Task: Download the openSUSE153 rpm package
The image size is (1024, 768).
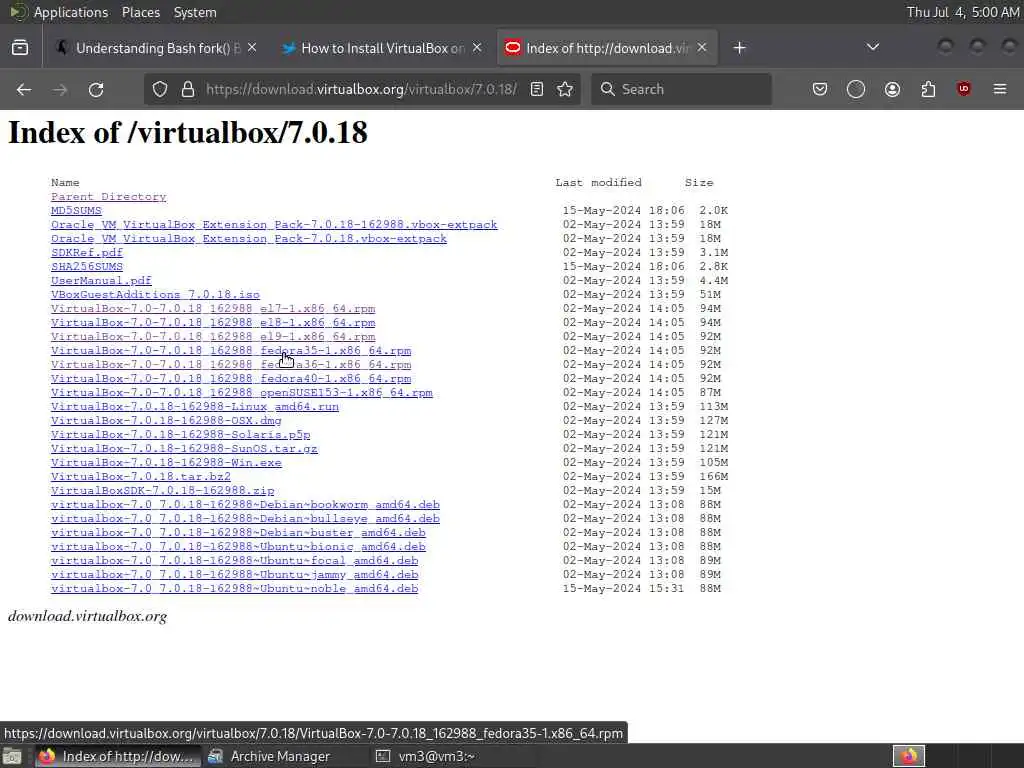Action: (242, 393)
